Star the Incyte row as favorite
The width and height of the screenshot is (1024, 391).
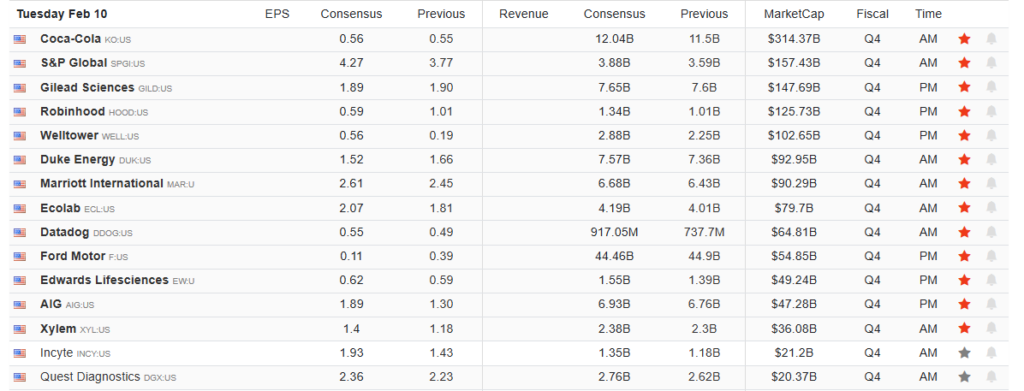tap(964, 353)
